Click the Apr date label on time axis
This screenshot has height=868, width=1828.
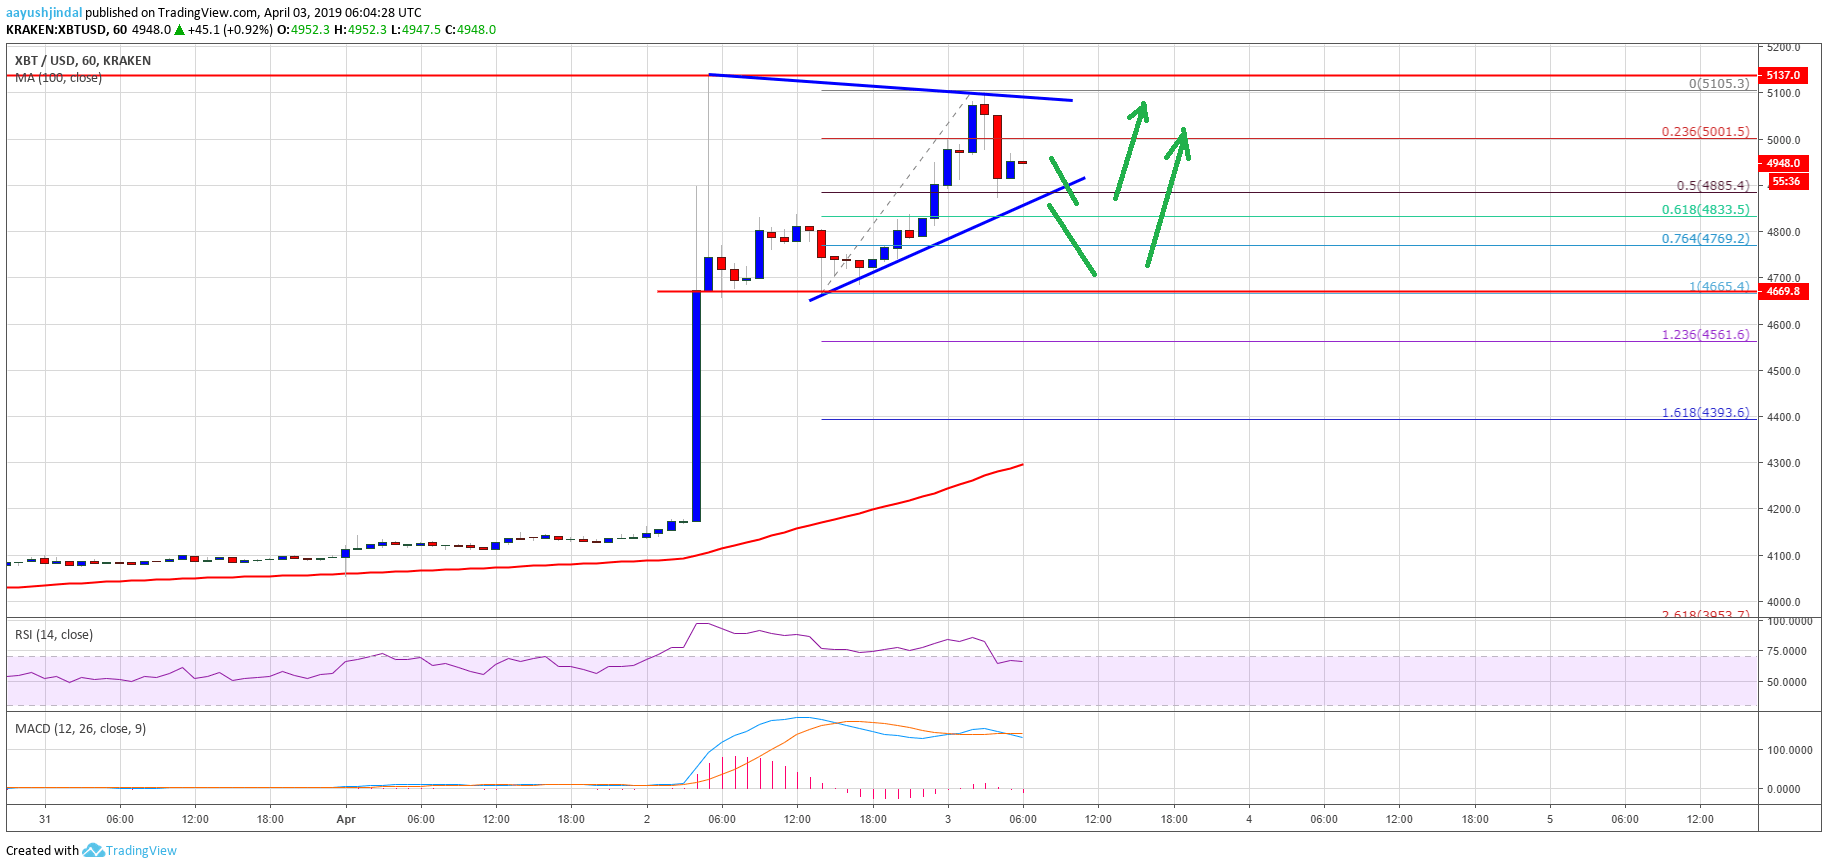[x=346, y=820]
